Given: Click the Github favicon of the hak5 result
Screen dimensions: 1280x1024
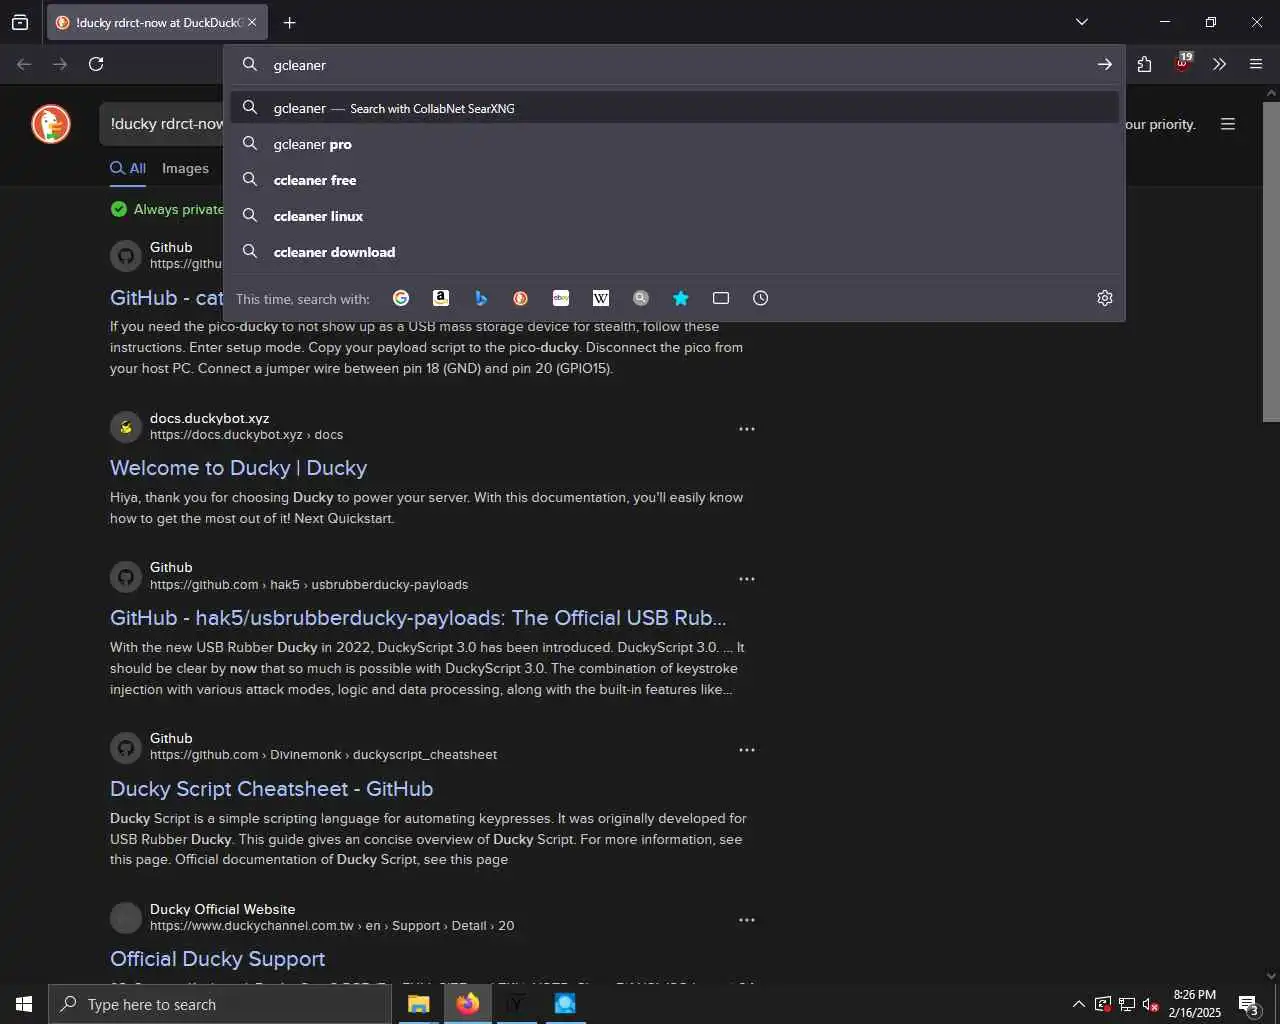Looking at the screenshot, I should 126,577.
